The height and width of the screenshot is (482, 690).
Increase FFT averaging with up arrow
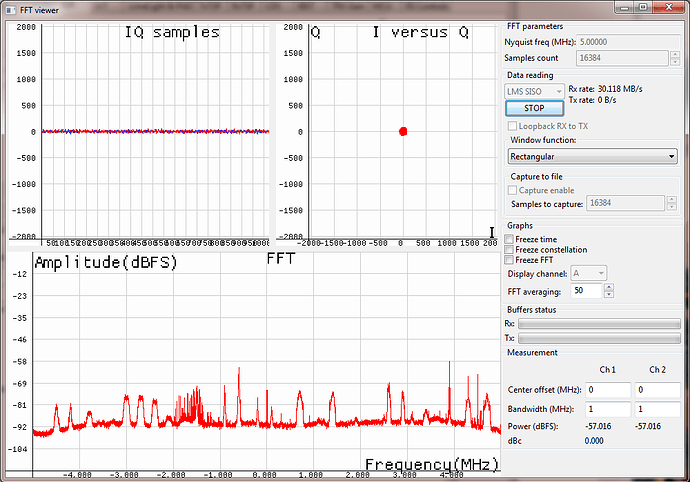point(609,288)
